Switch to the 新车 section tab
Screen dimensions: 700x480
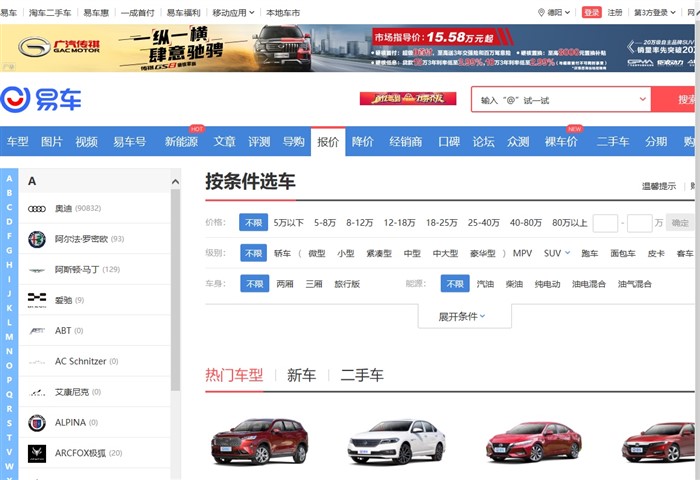[301, 375]
